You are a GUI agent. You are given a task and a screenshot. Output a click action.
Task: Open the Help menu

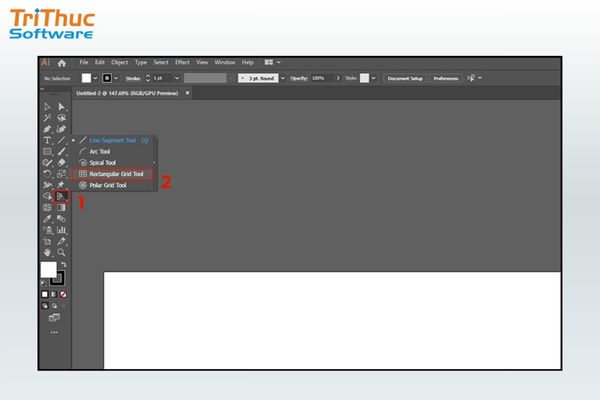[x=248, y=62]
